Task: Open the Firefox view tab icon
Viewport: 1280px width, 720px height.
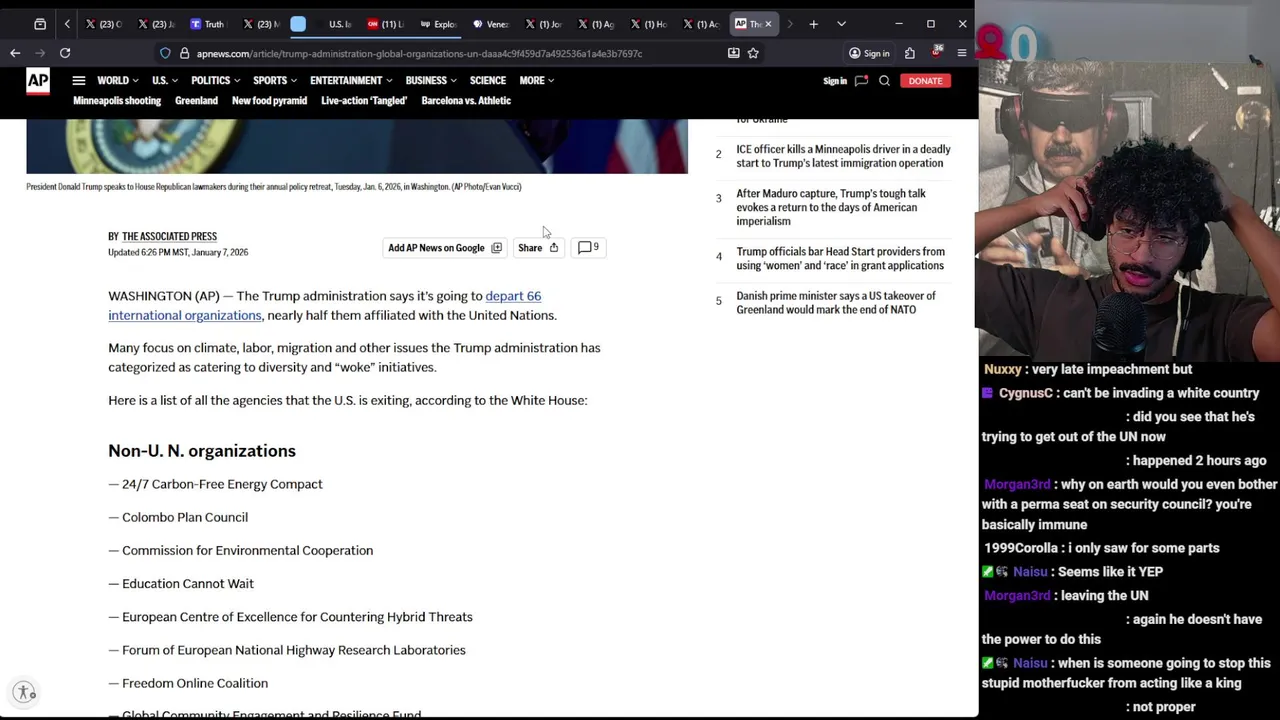Action: (40, 24)
